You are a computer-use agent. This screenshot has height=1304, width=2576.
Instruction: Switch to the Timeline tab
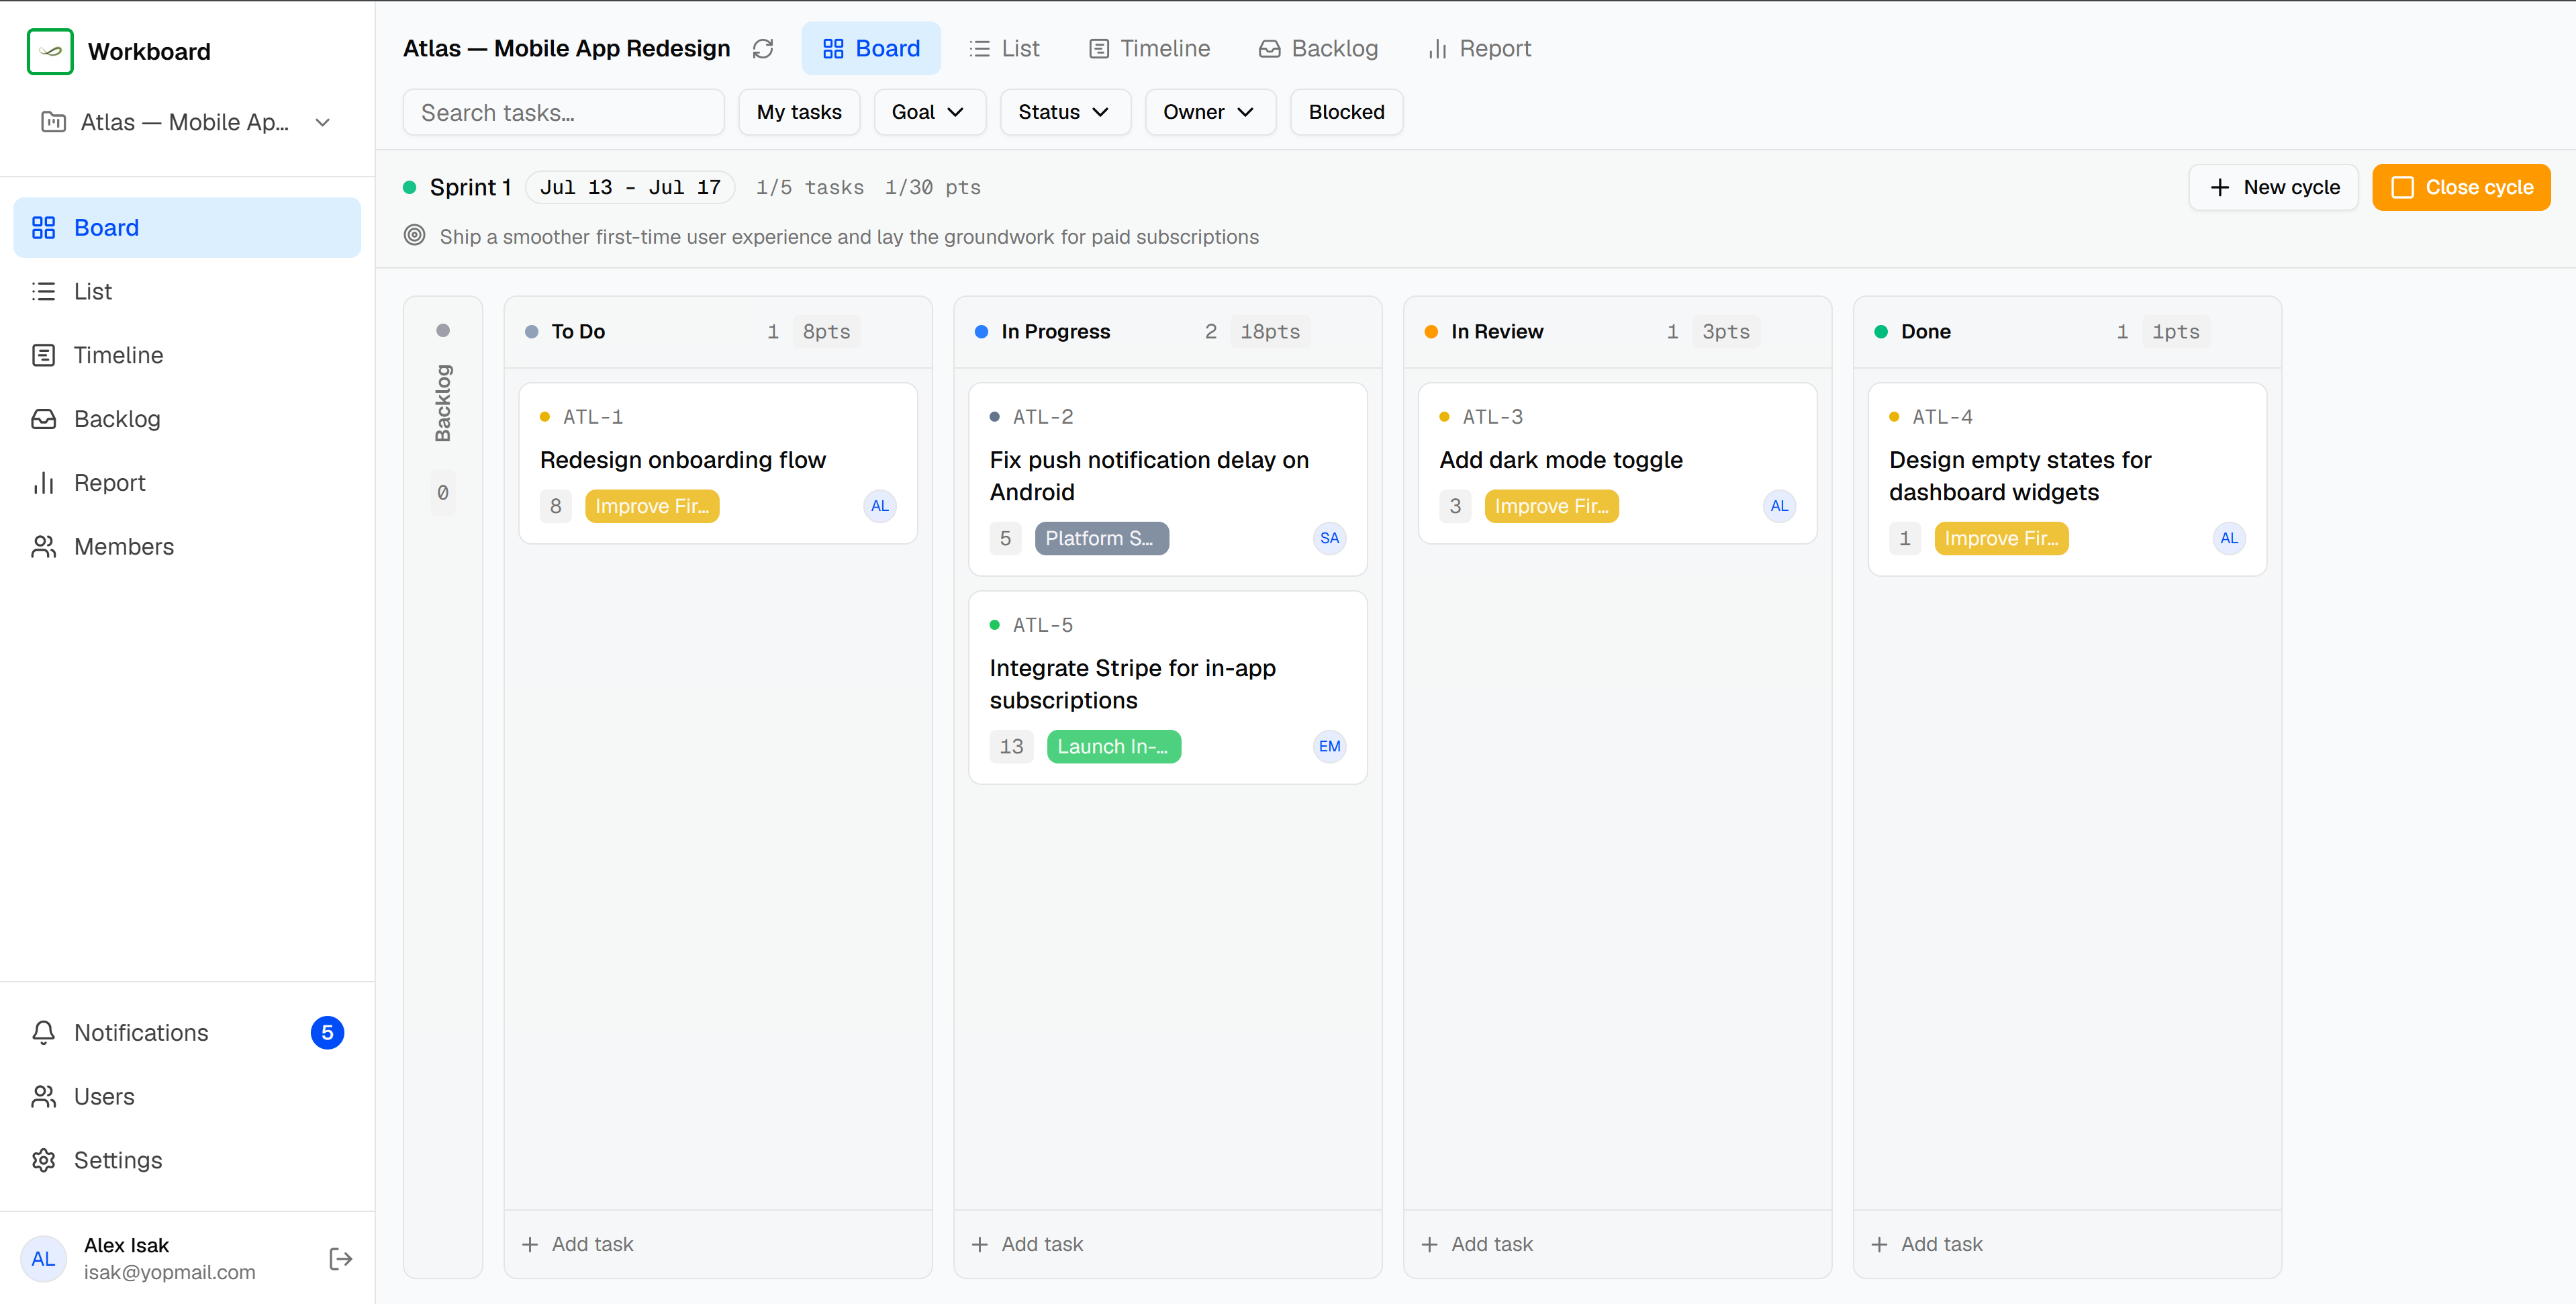[x=1150, y=48]
